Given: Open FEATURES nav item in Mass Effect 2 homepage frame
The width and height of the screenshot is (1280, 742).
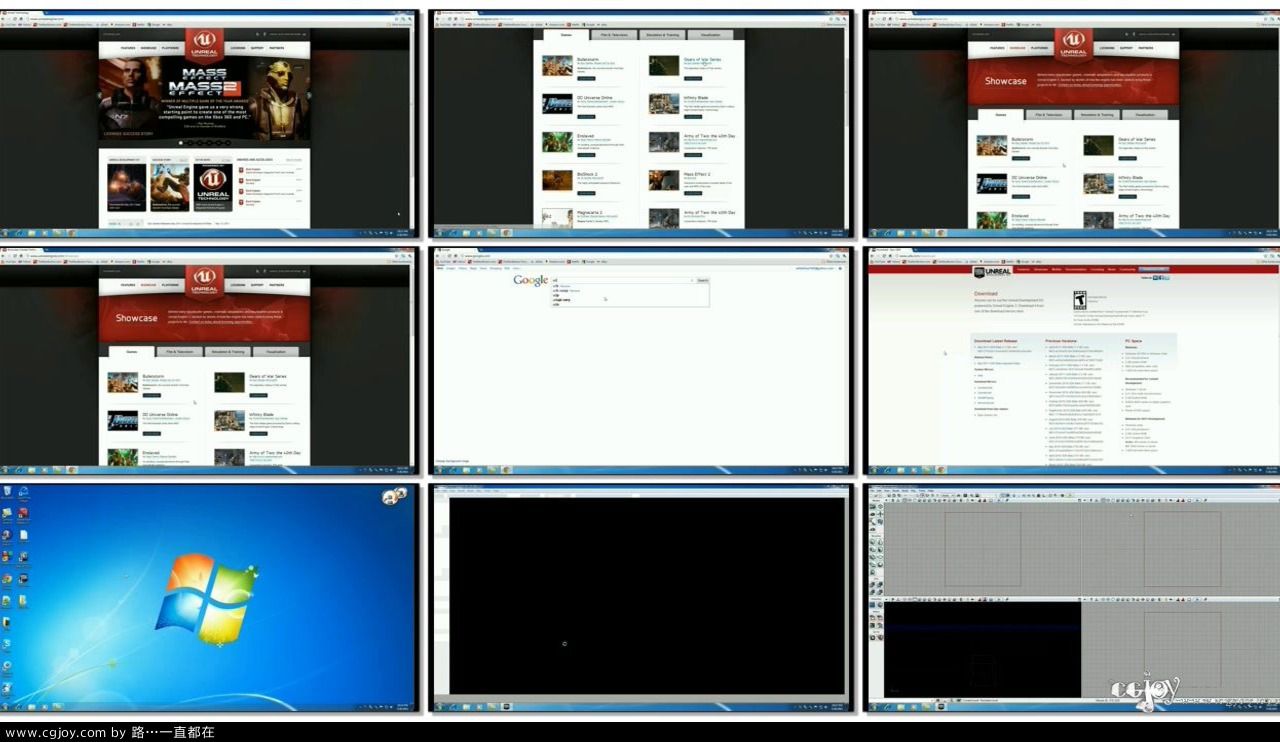Looking at the screenshot, I should pos(128,47).
